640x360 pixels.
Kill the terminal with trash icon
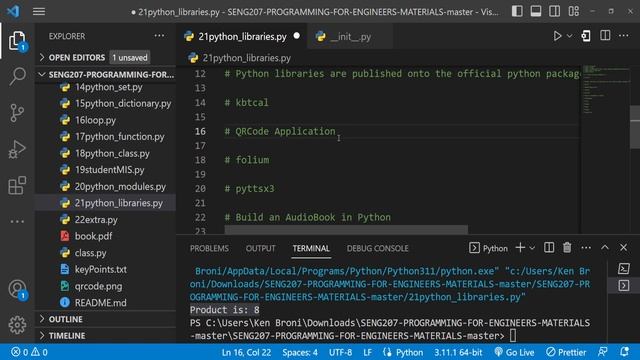[x=567, y=248]
